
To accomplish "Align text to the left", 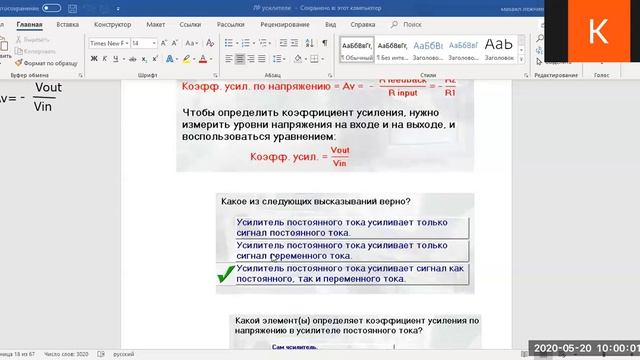I will tap(229, 59).
